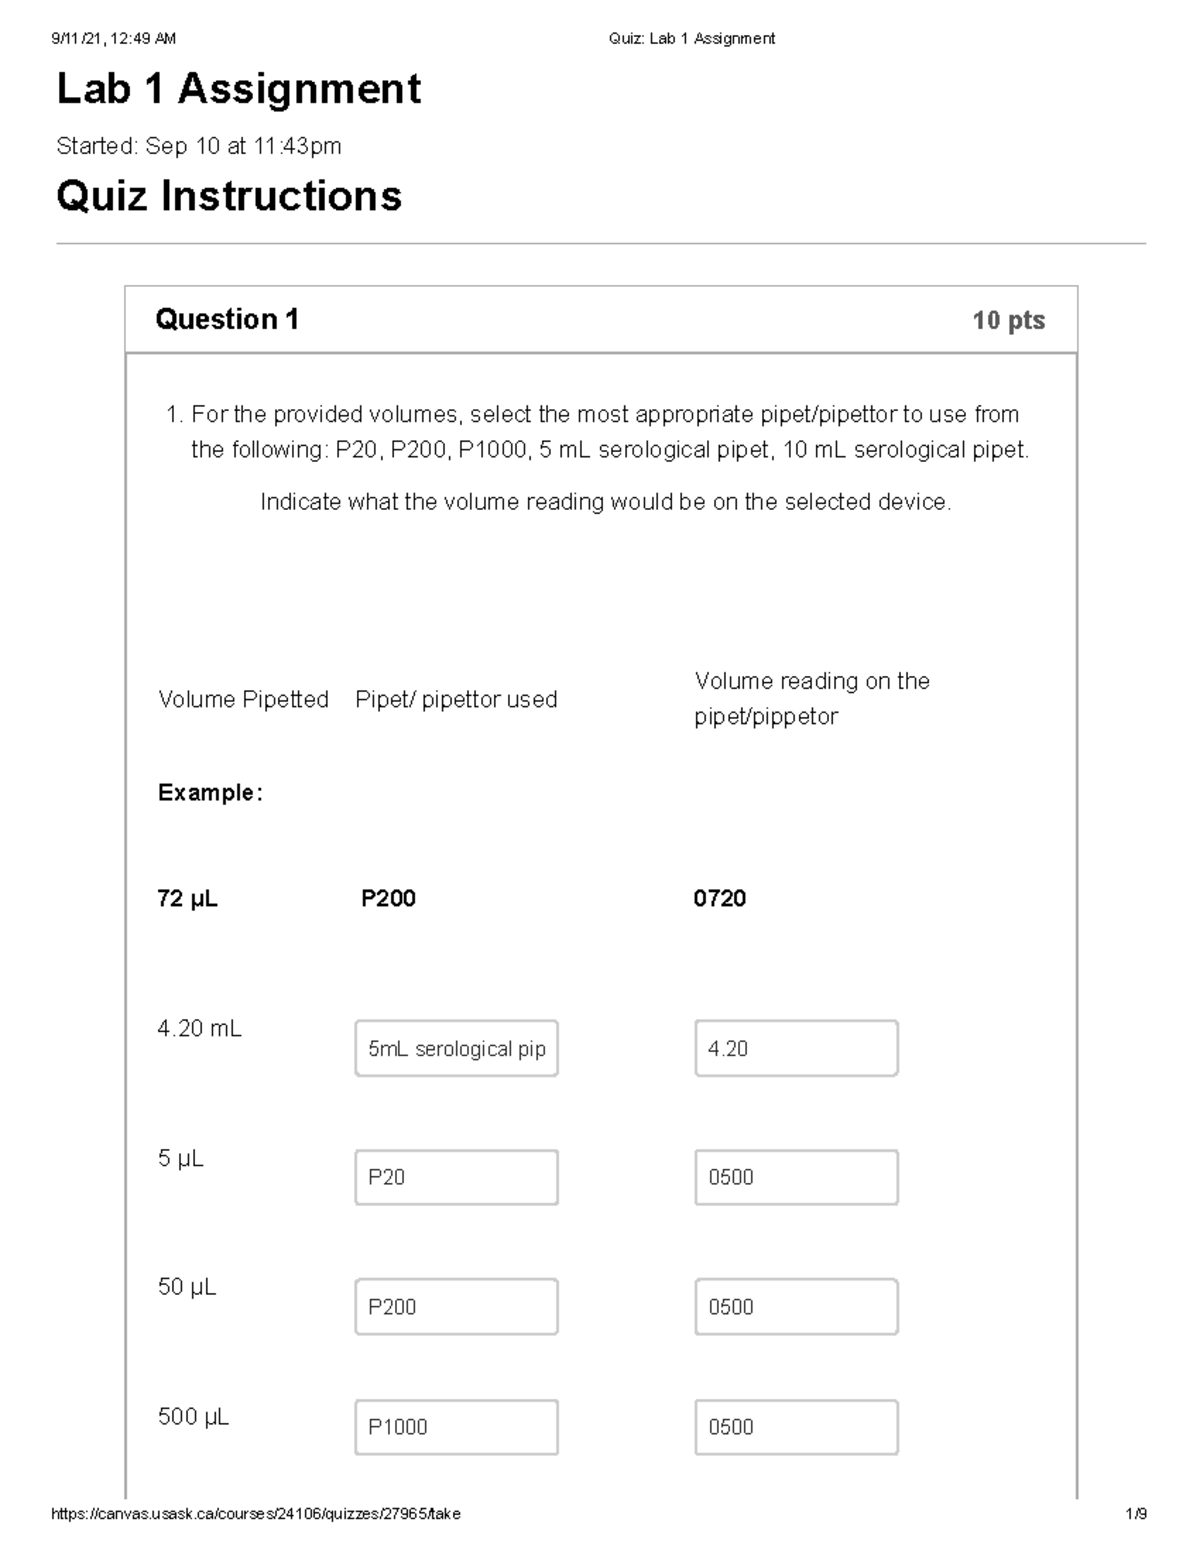1200x1553 pixels.
Task: Open the P200 pipettor dropdown for 50 µL
Action: coord(455,1305)
